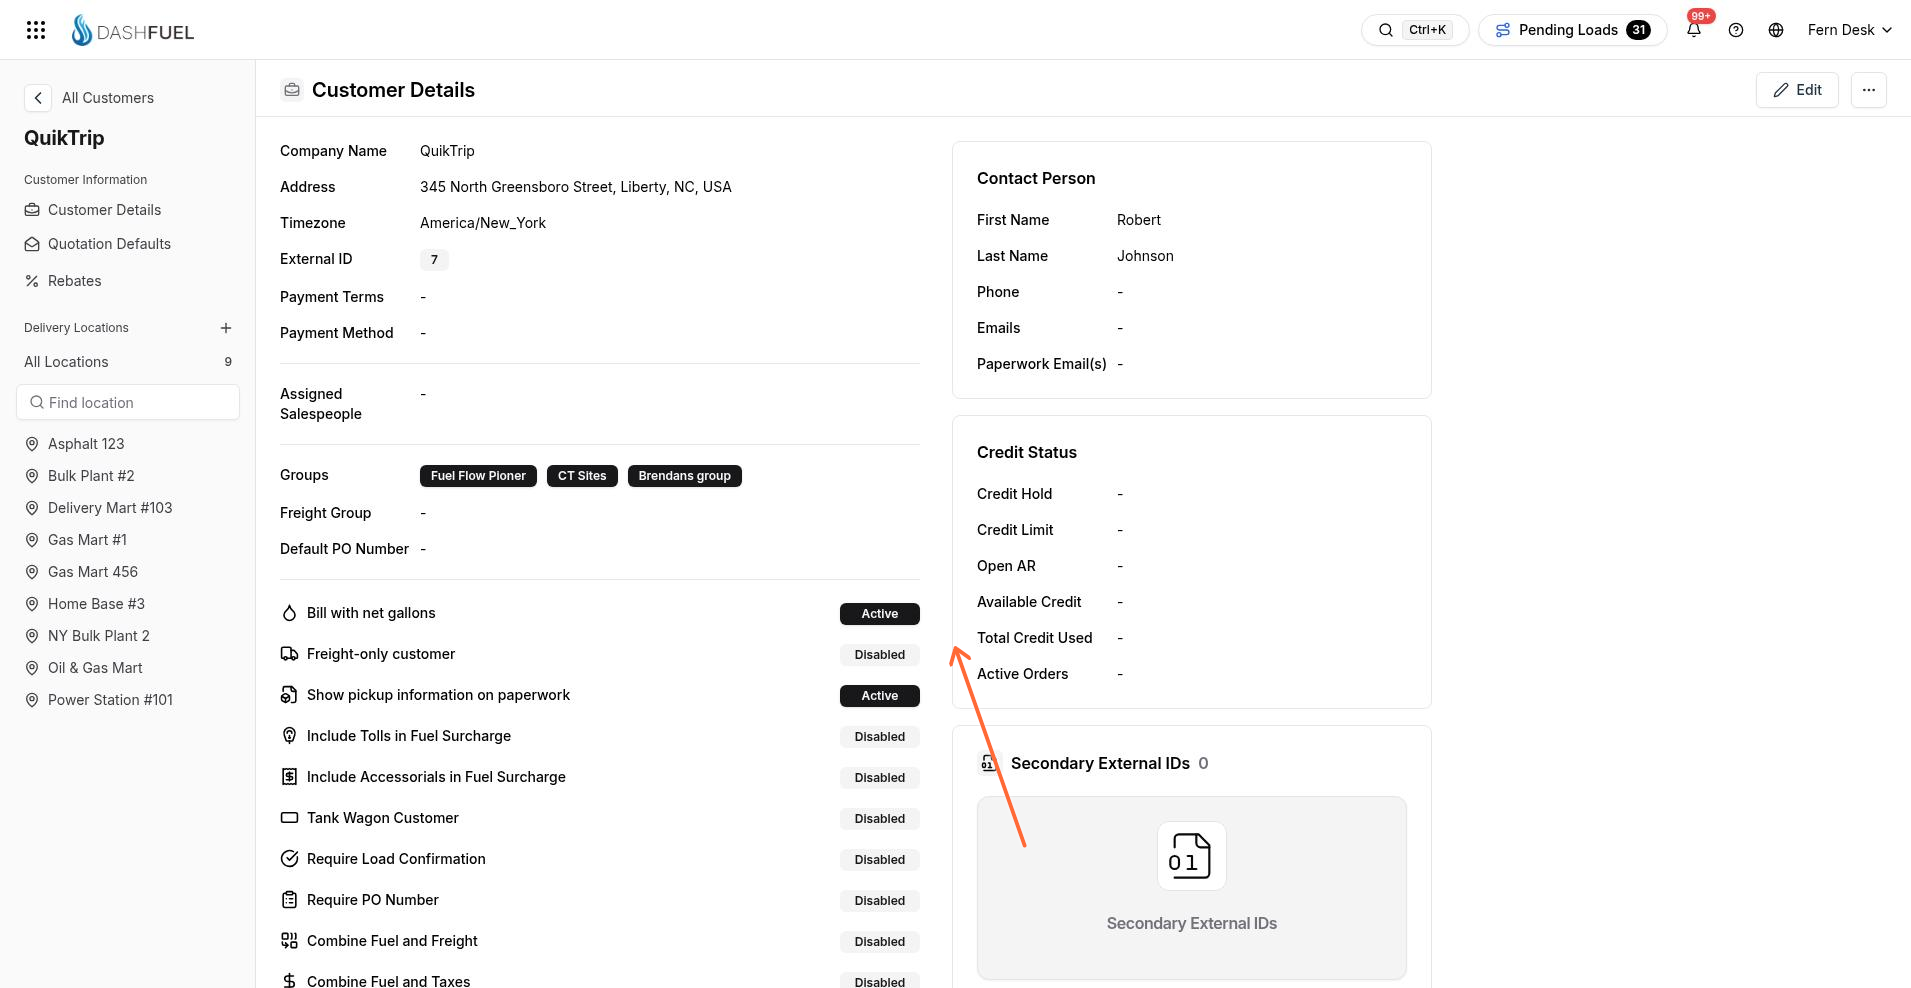Screen dimensions: 1911x988
Task: Click the contact last name Johnson
Action: 1145,256
